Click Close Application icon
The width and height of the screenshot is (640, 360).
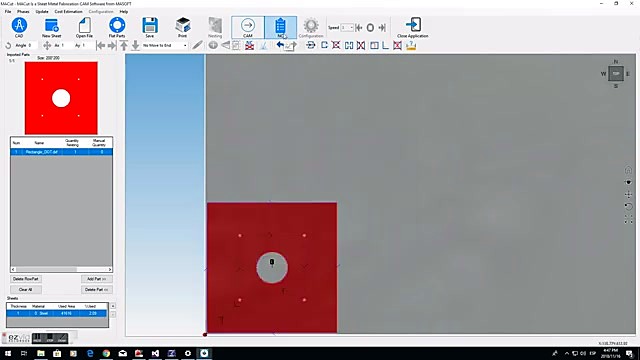413,27
